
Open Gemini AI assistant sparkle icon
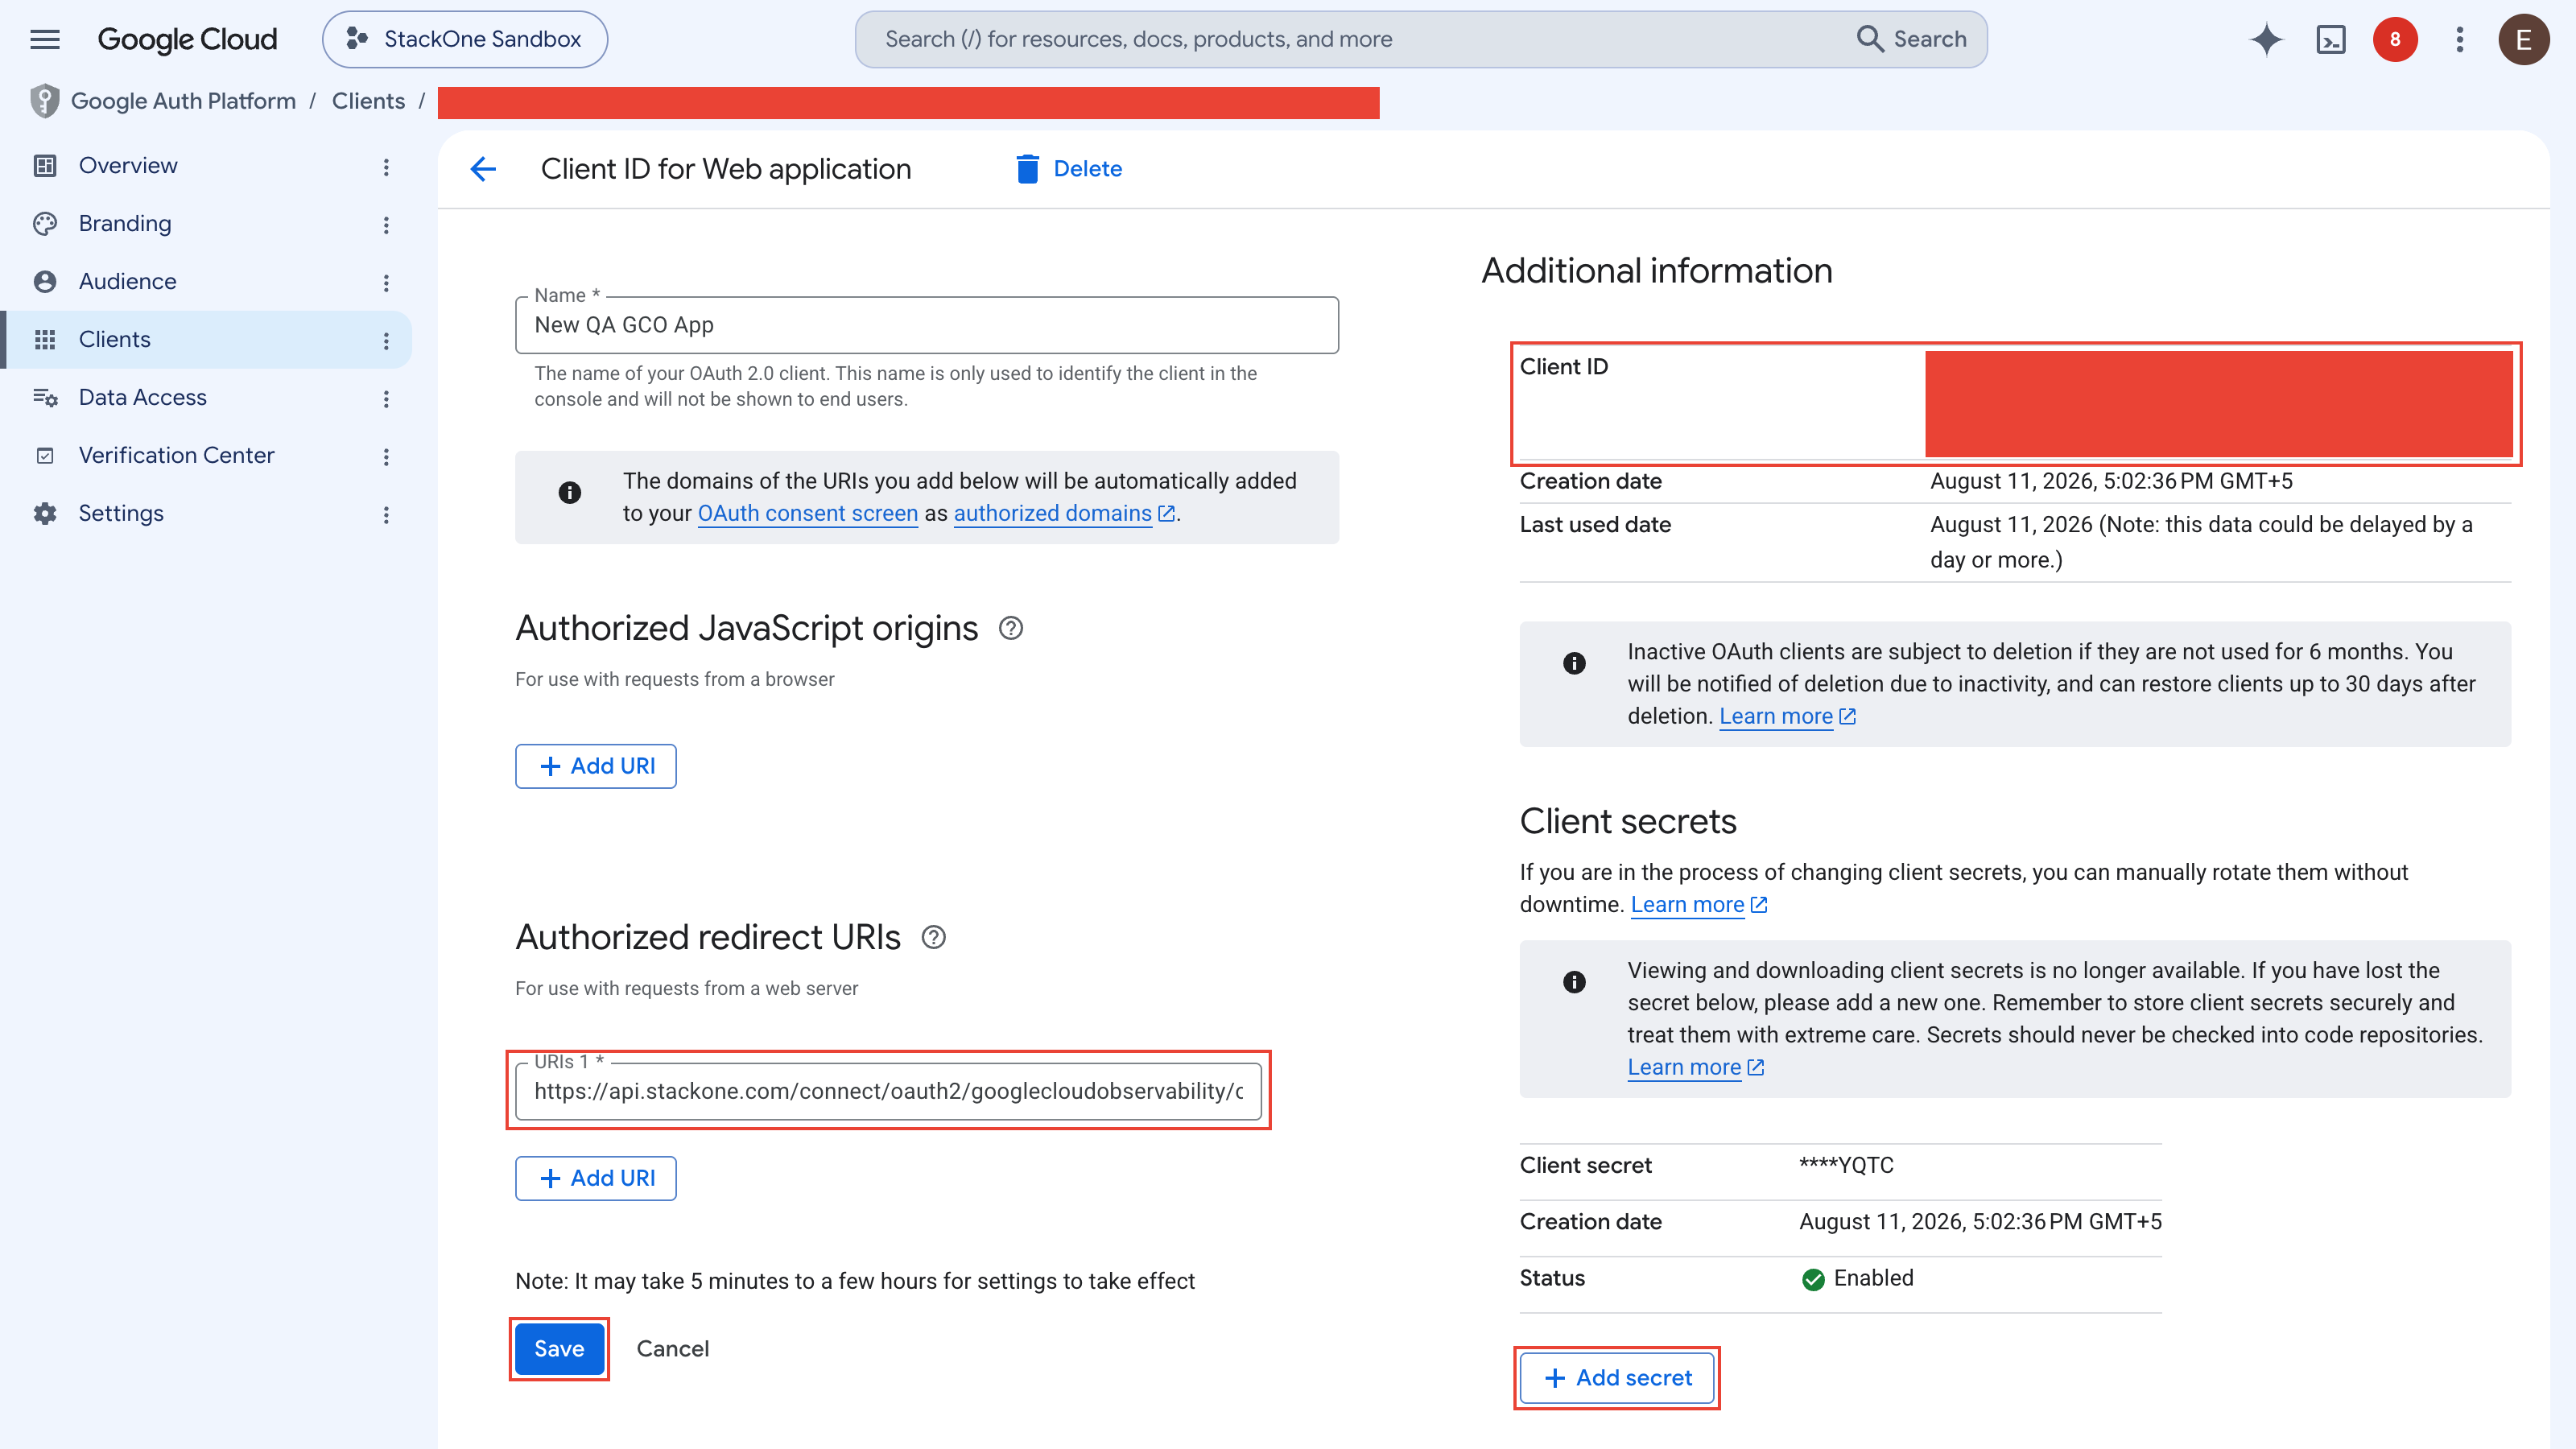(x=2266, y=39)
